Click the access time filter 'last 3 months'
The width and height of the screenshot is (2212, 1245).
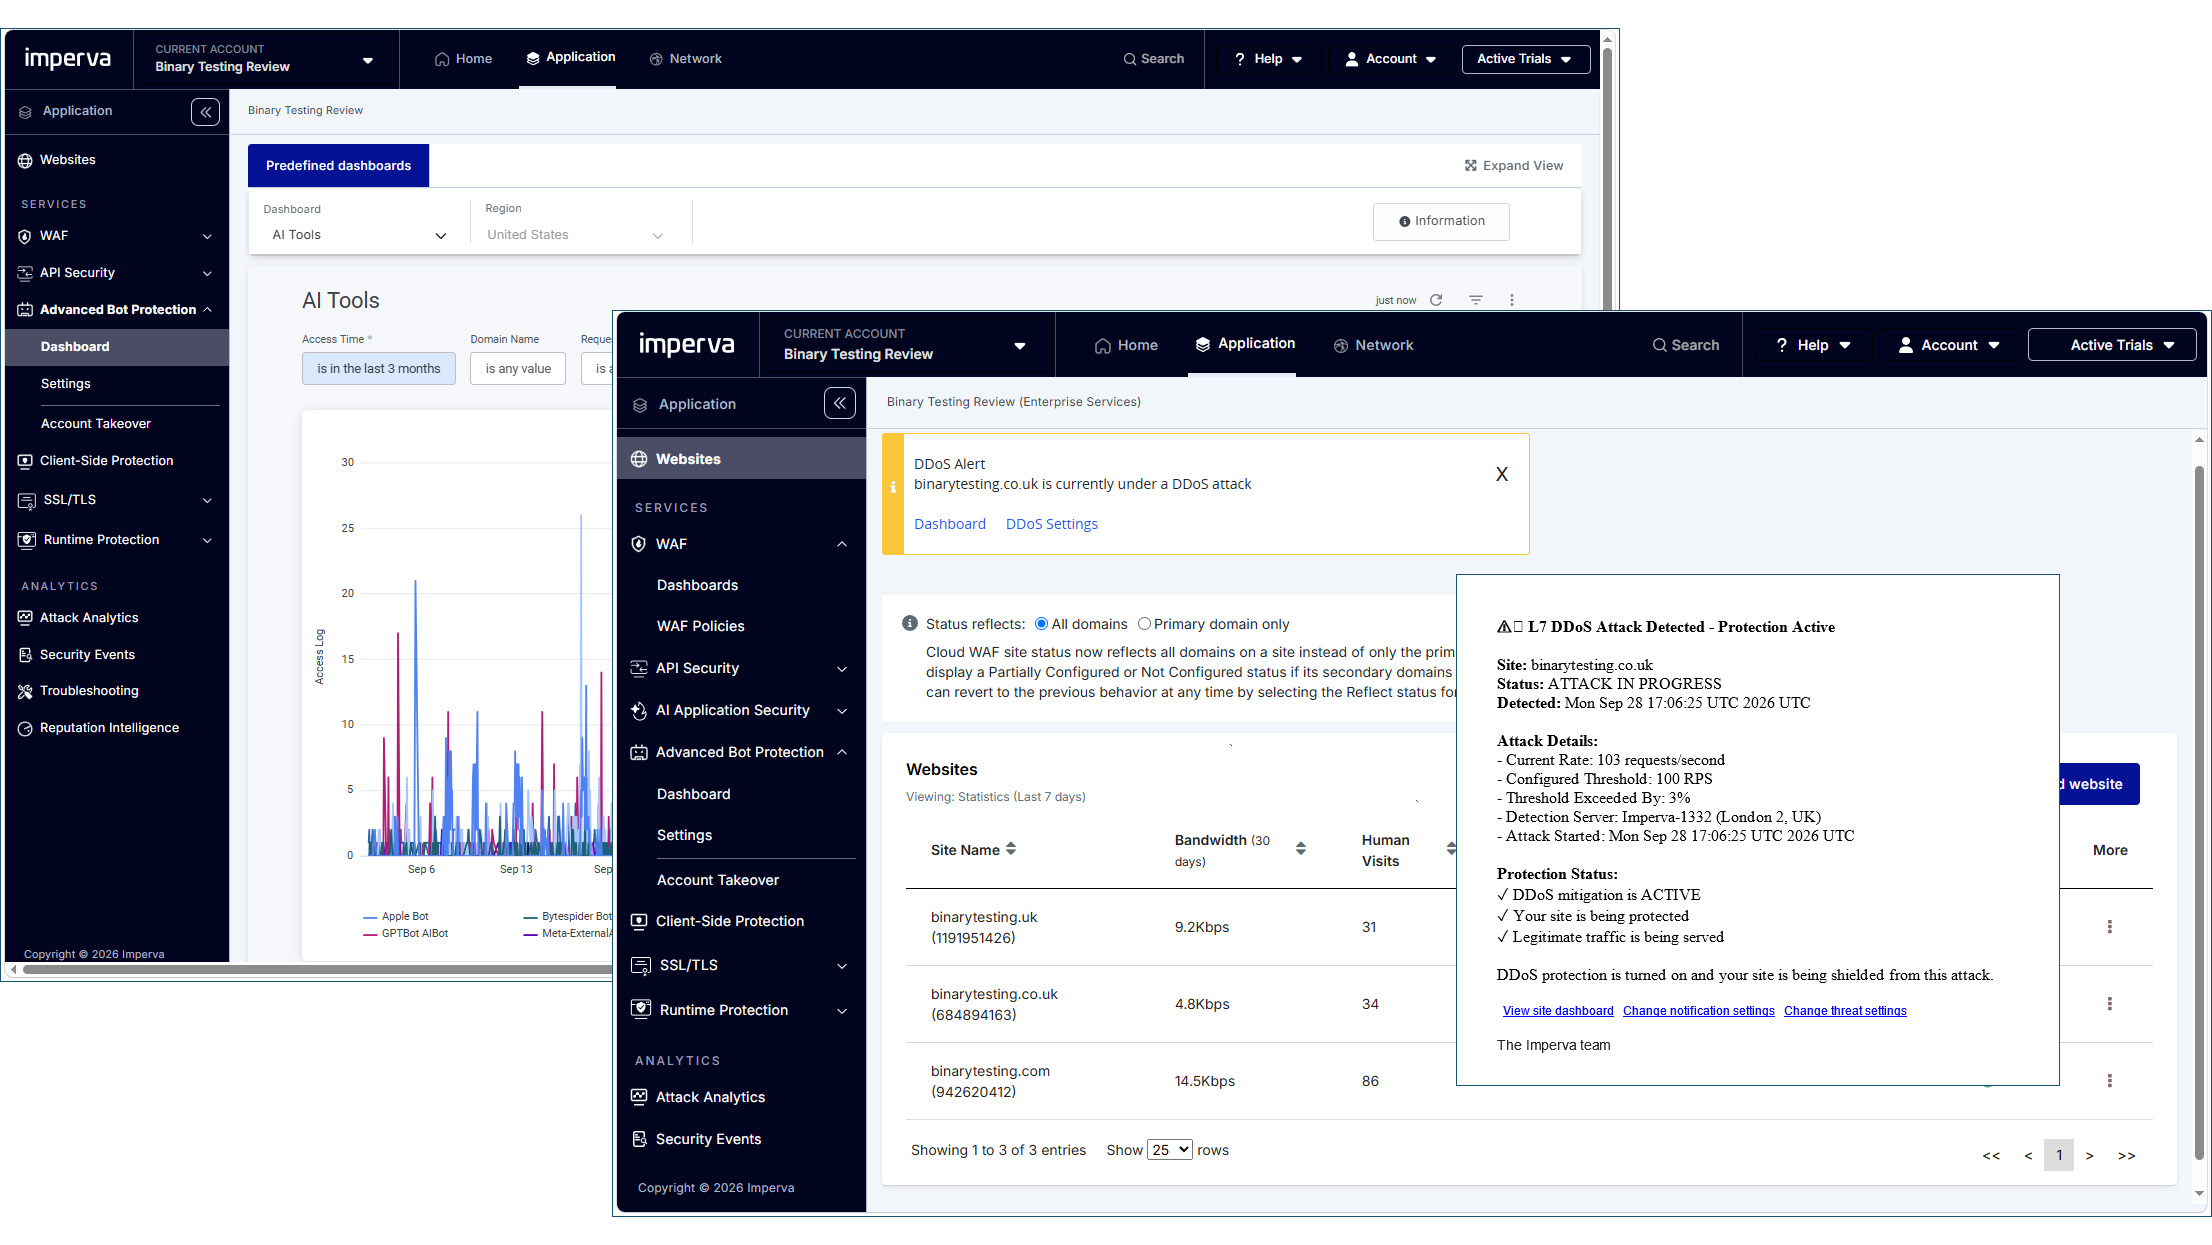click(x=378, y=368)
